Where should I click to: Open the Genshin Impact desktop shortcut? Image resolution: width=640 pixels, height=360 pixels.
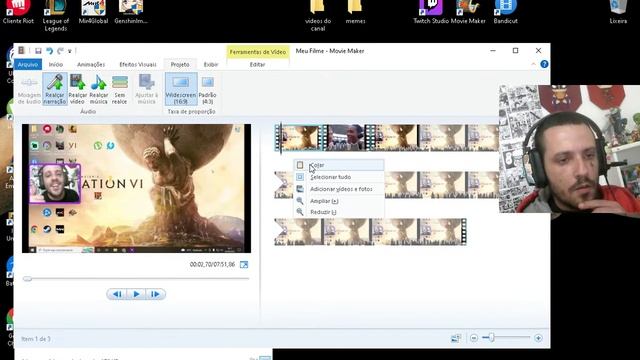click(x=131, y=12)
